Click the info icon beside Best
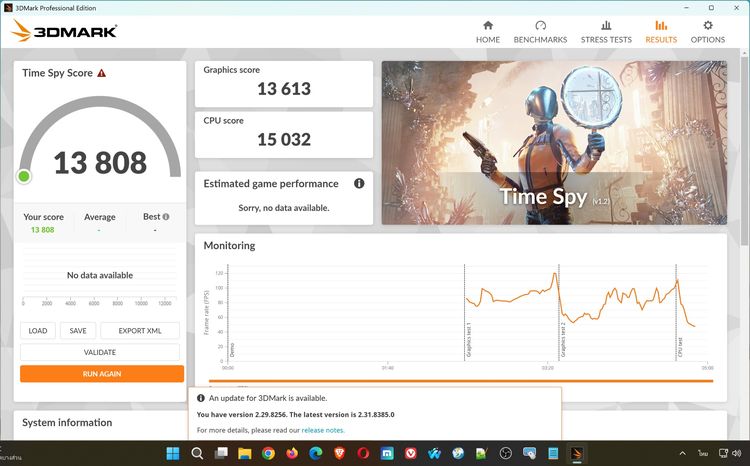The image size is (750, 466). 166,217
